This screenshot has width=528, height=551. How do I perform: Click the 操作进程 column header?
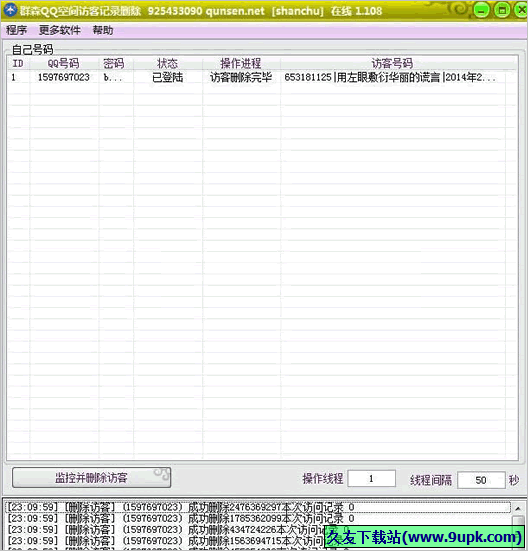pyautogui.click(x=241, y=64)
